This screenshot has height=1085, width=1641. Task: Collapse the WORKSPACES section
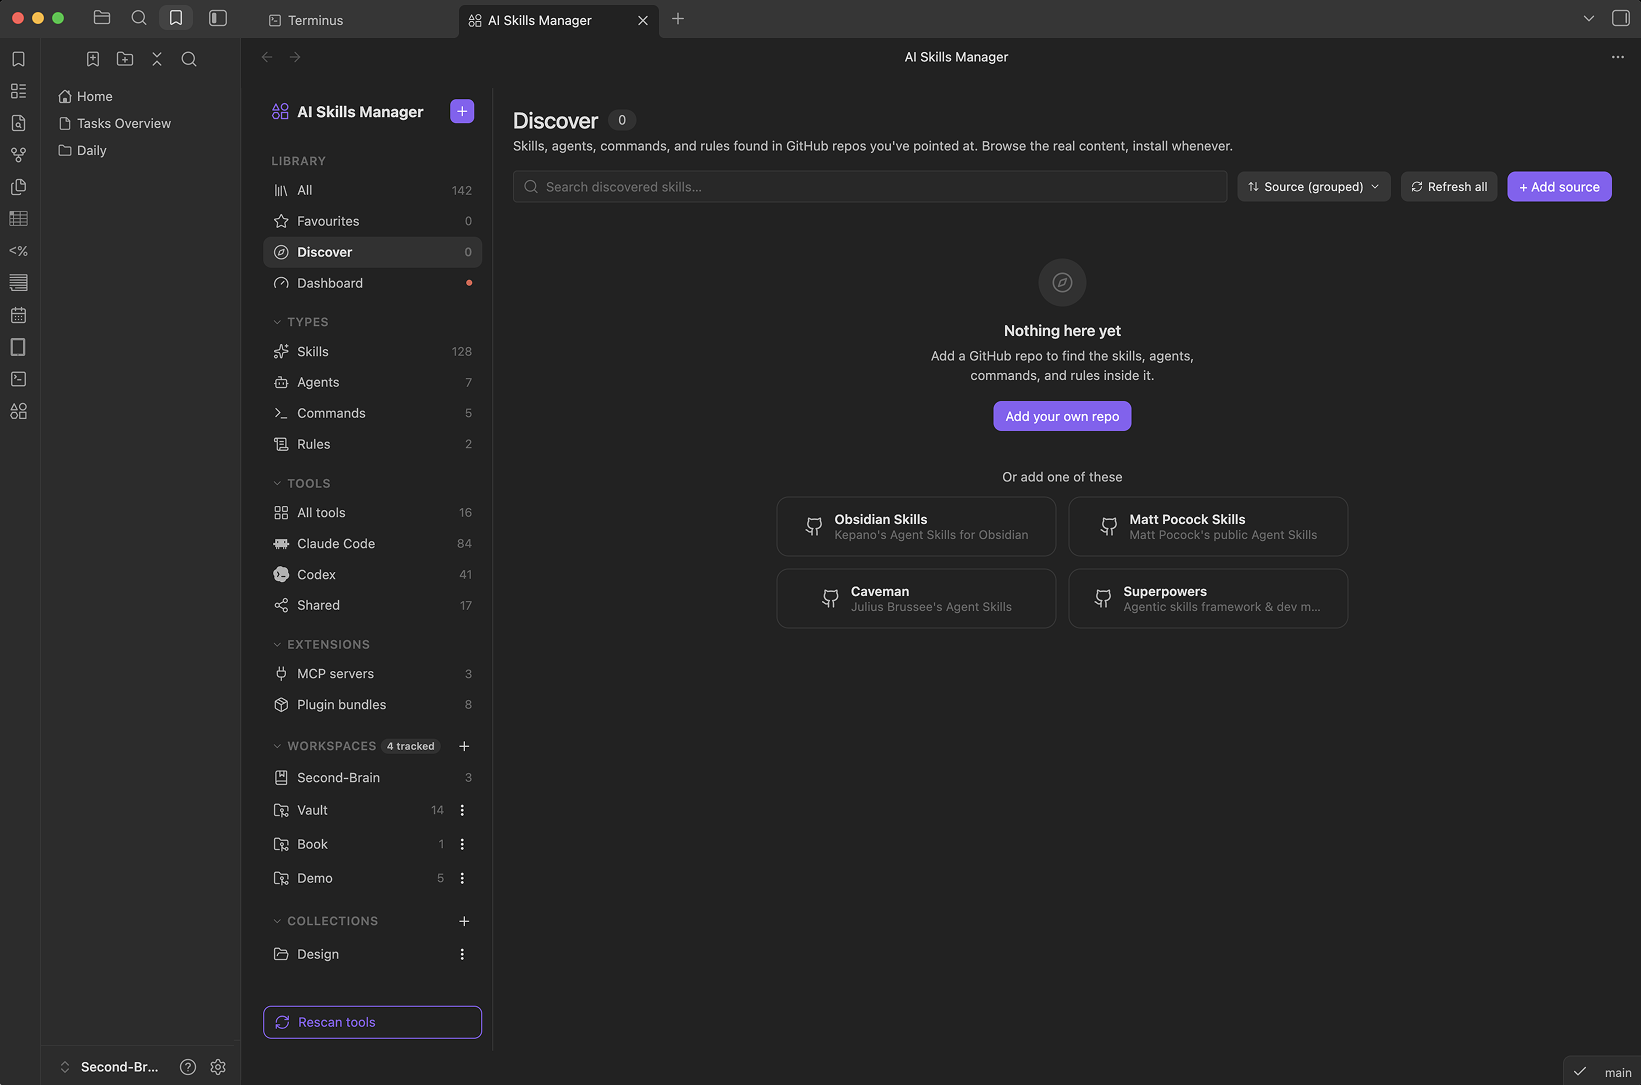point(324,746)
